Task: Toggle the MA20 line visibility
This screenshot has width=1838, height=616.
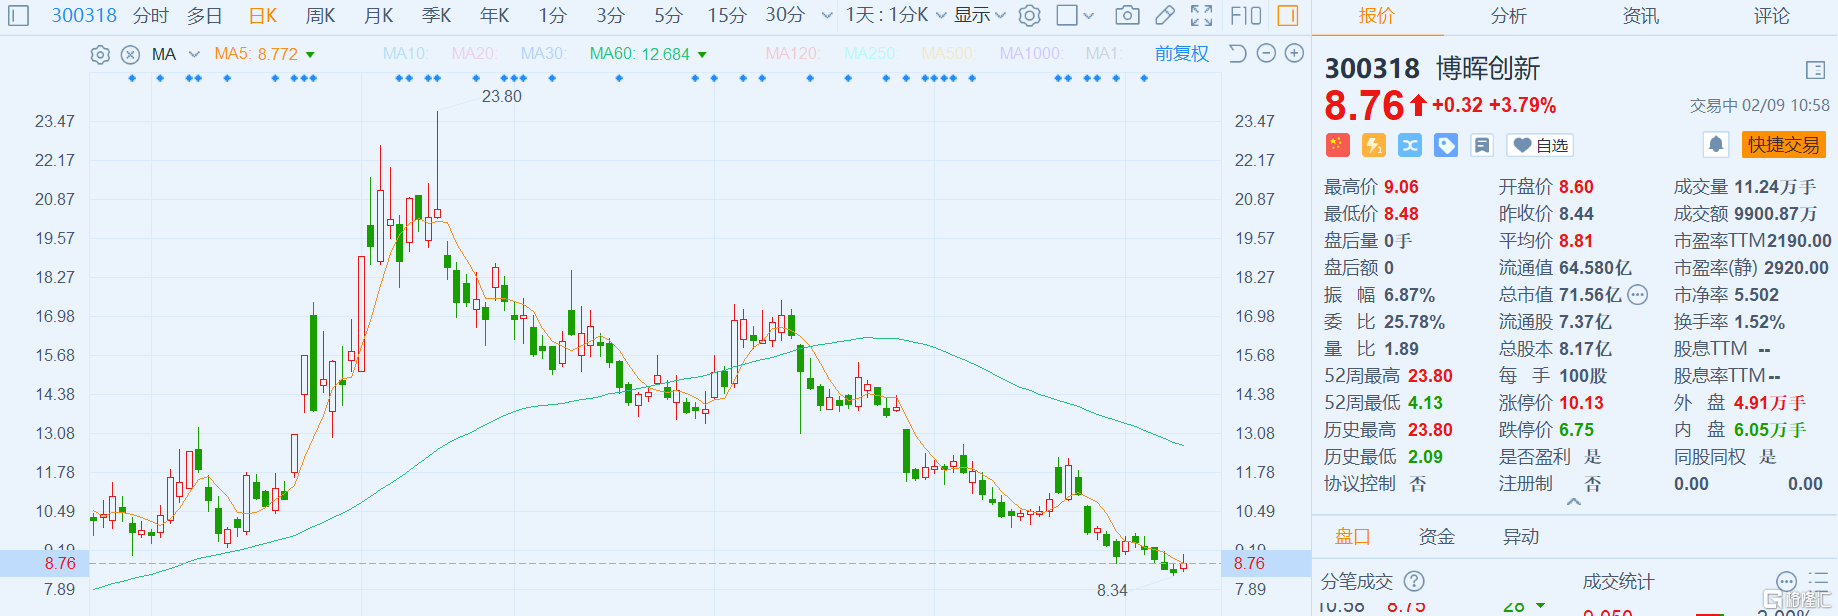Action: [x=474, y=54]
